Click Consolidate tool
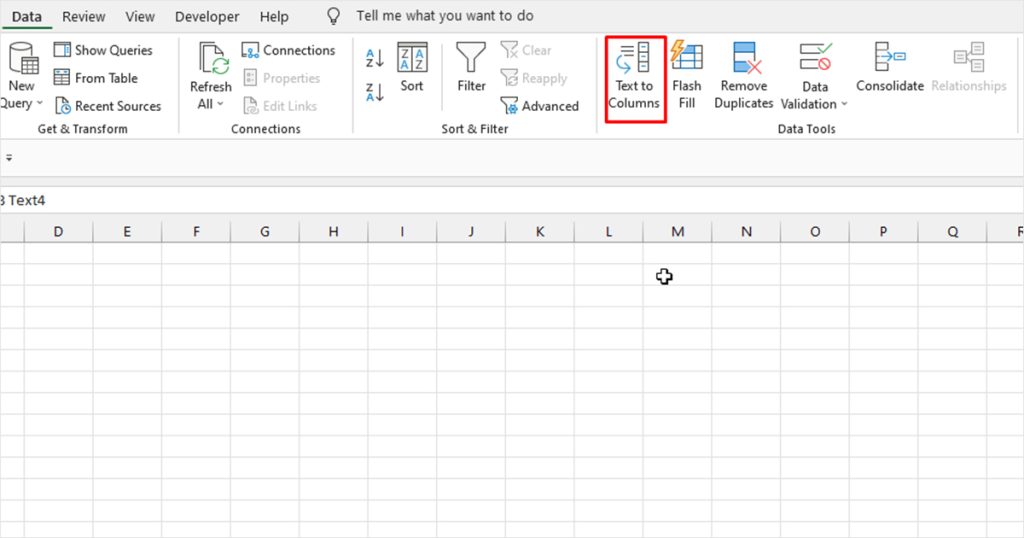Screen dimensions: 1024x538 tap(890, 68)
